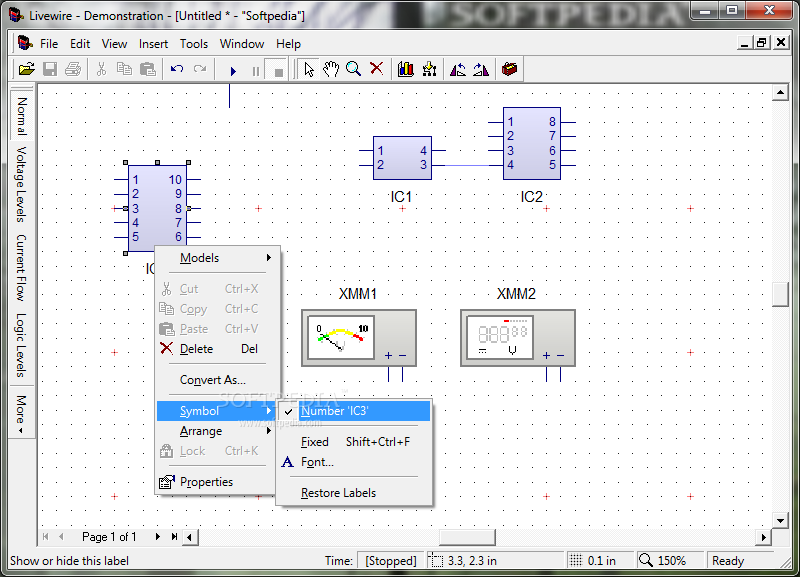Select Convert As... in context menu

[x=218, y=380]
